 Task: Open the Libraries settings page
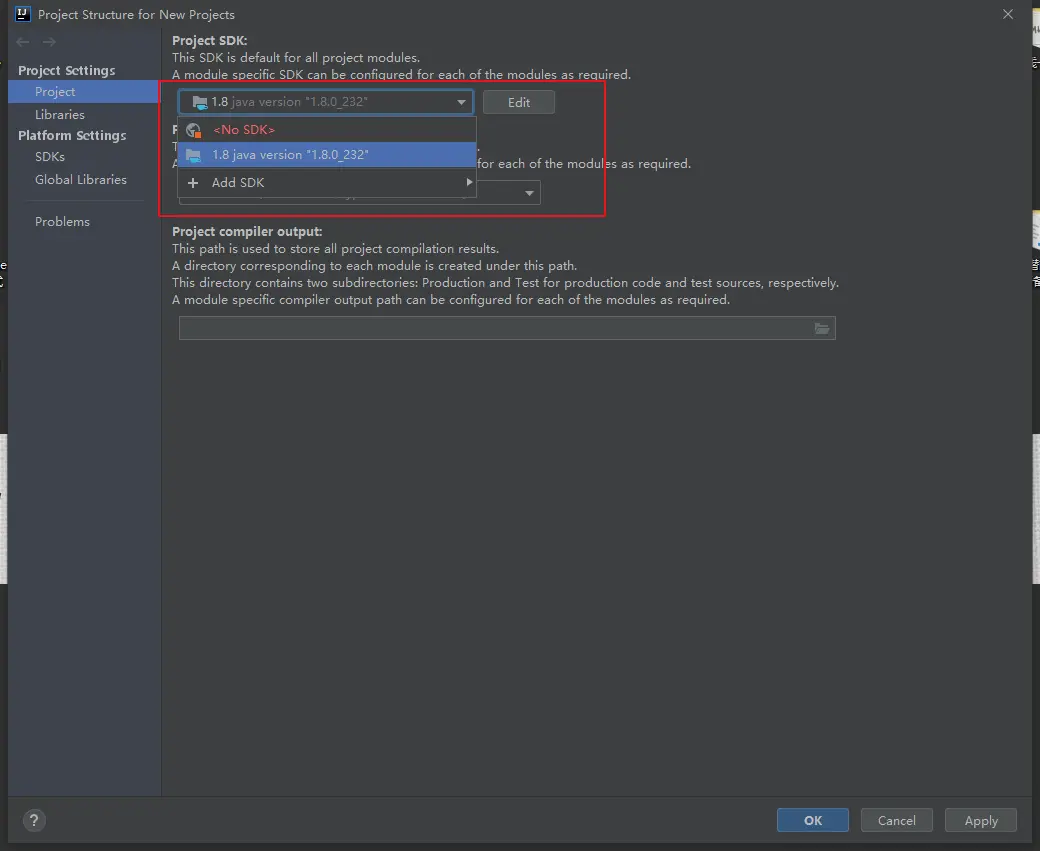60,114
